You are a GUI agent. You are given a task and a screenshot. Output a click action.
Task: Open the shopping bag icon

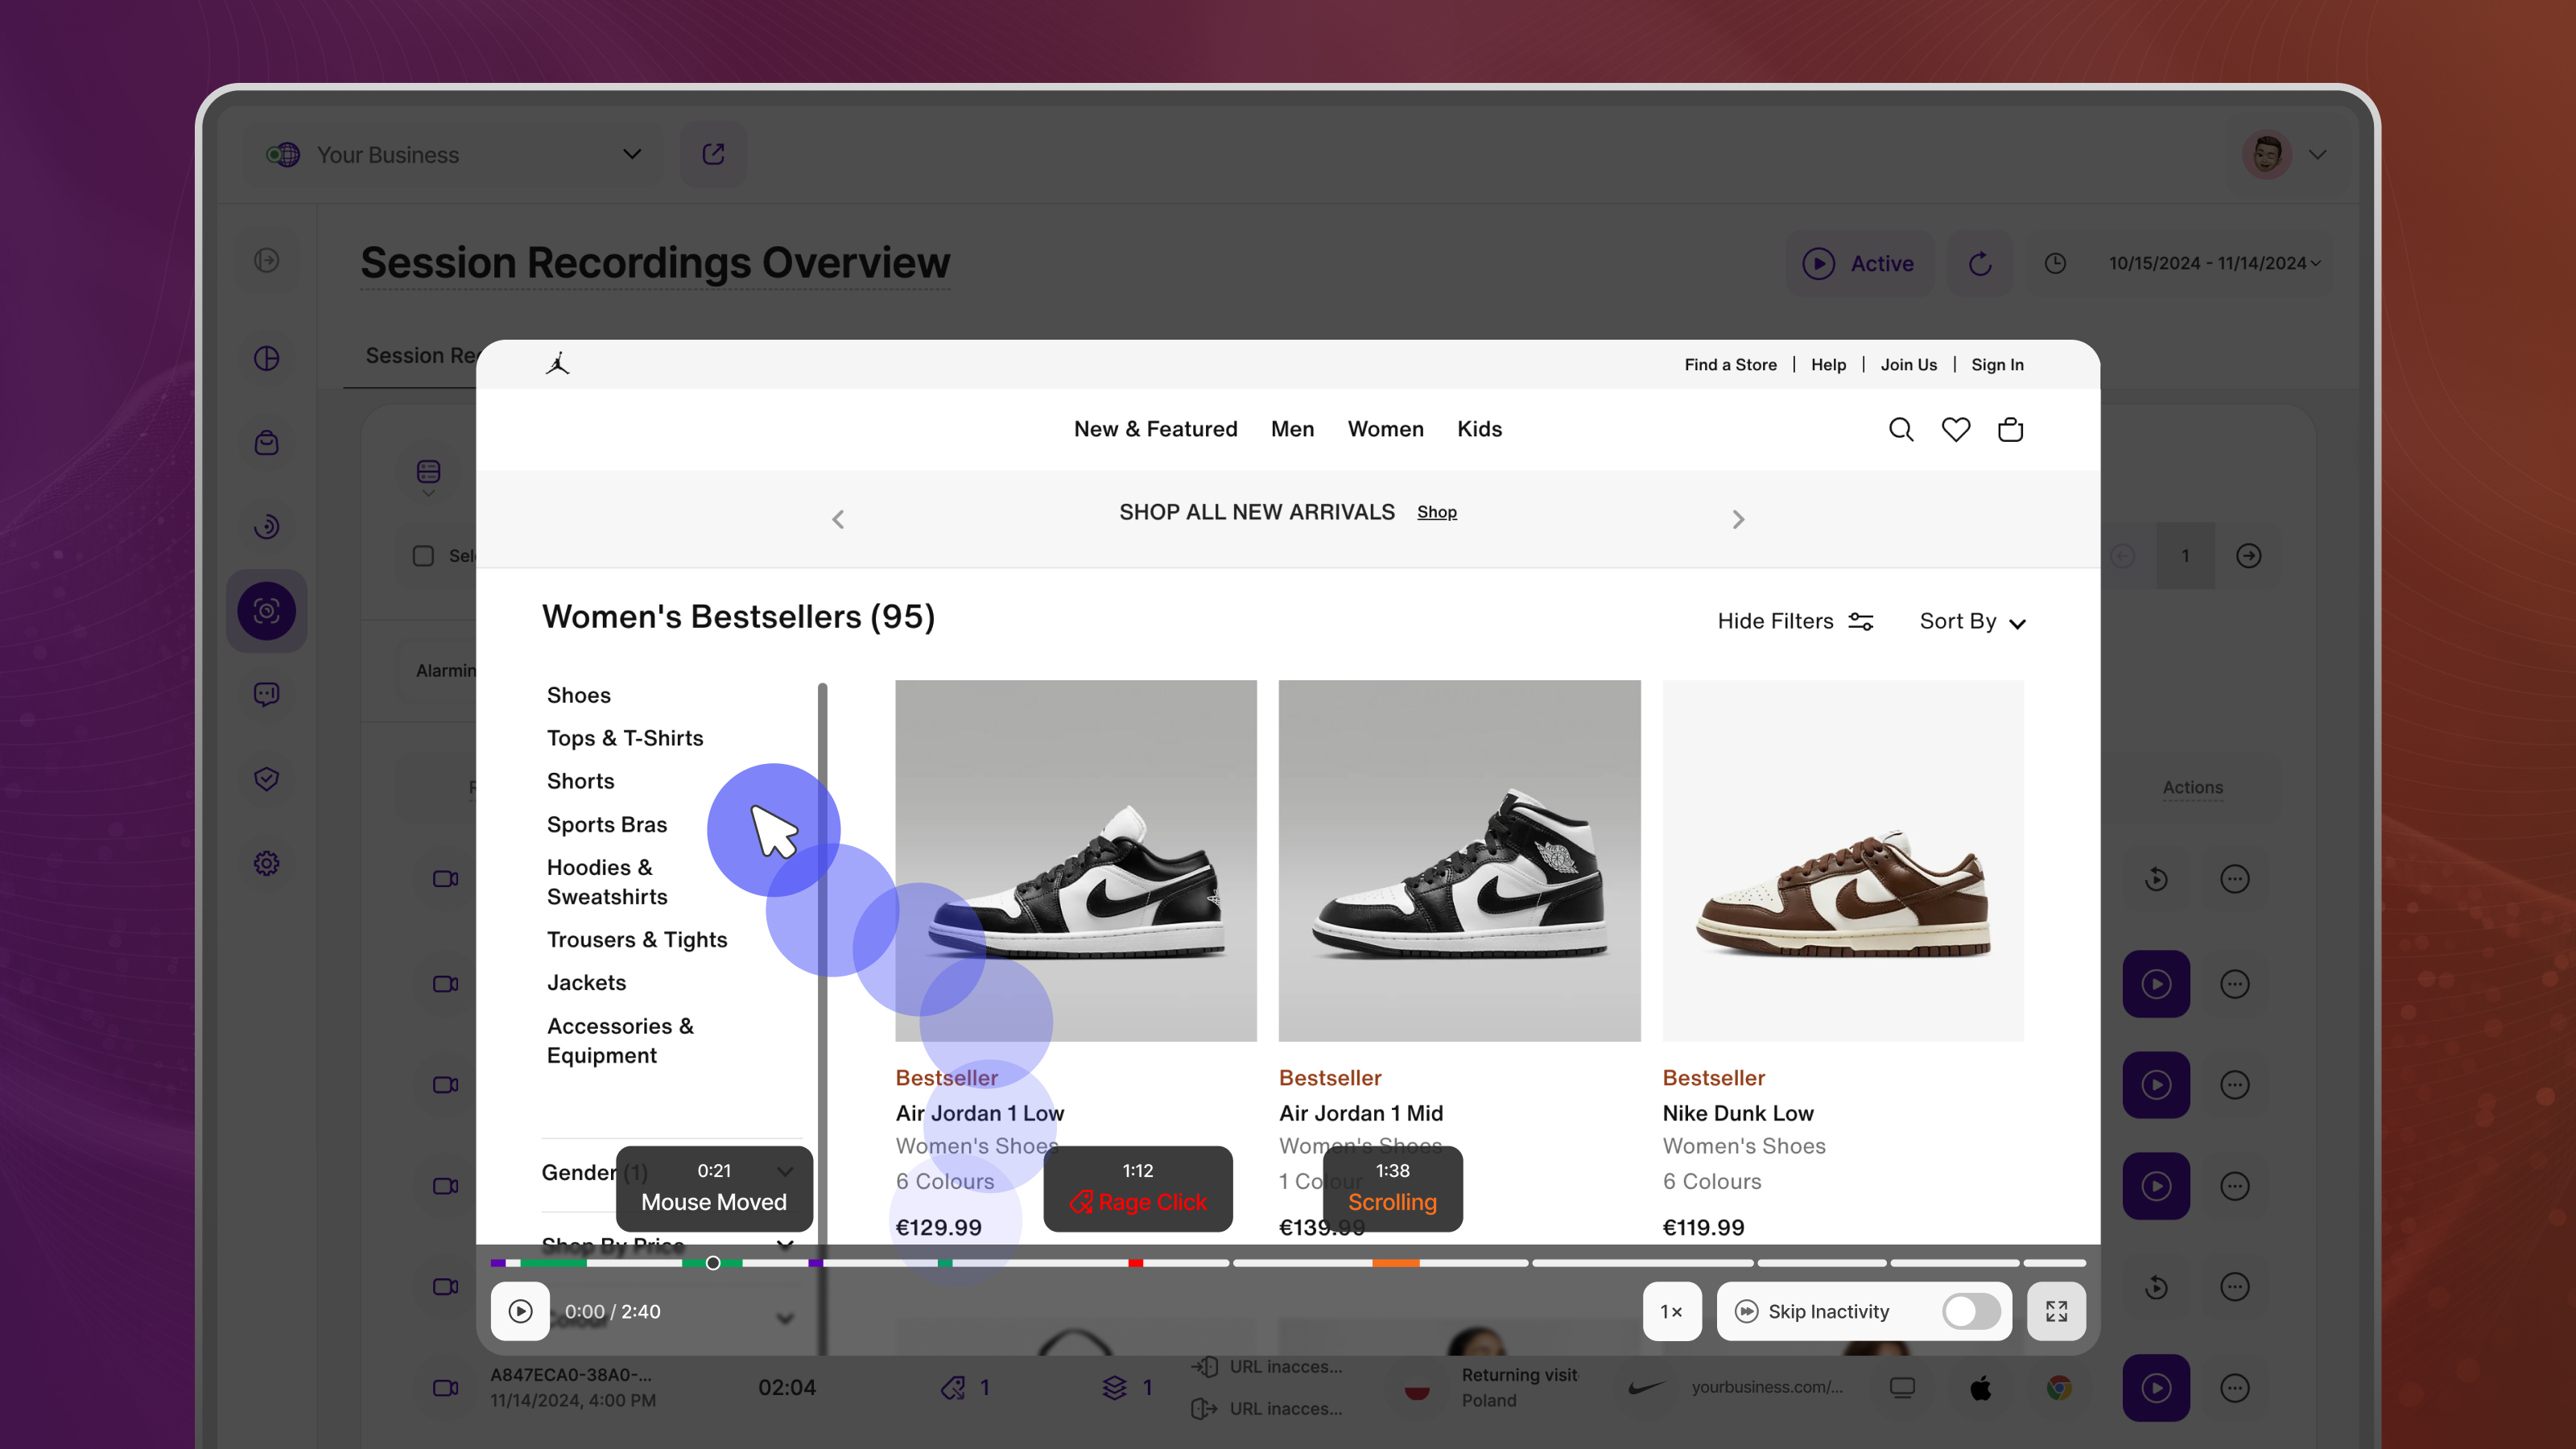tap(2010, 430)
